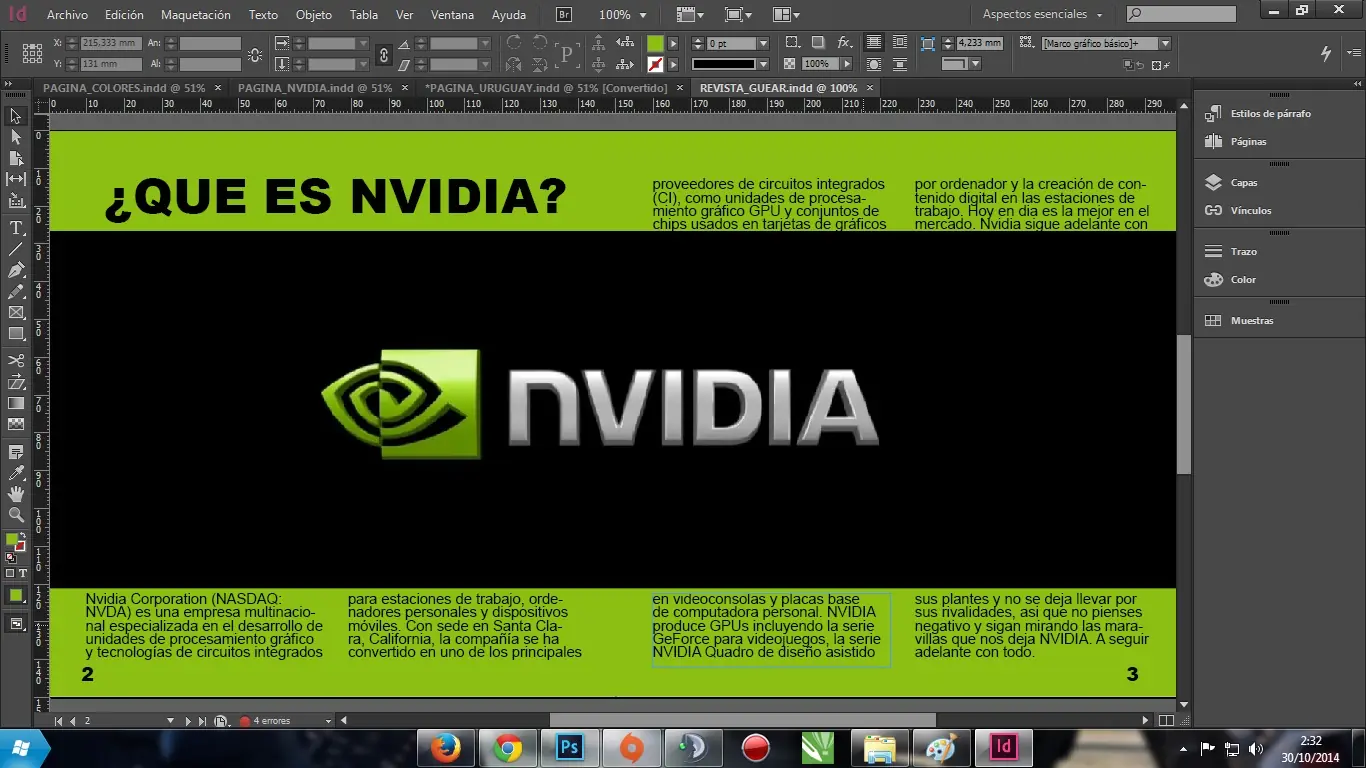Select the Selection tool arrow

[16, 116]
